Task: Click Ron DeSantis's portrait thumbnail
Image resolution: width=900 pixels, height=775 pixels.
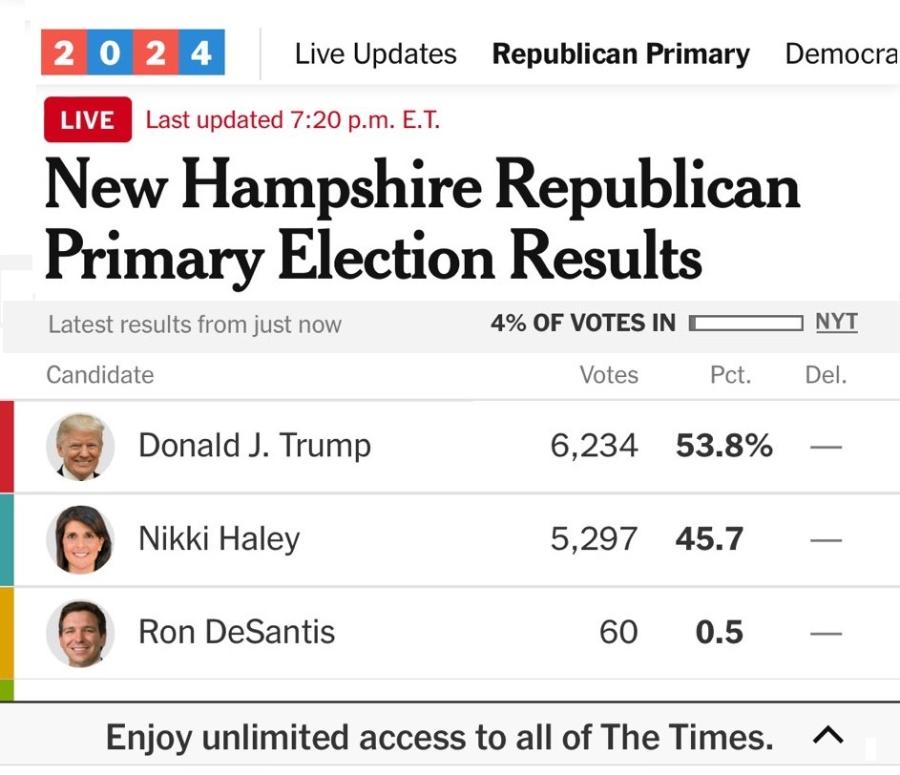Action: coord(80,633)
